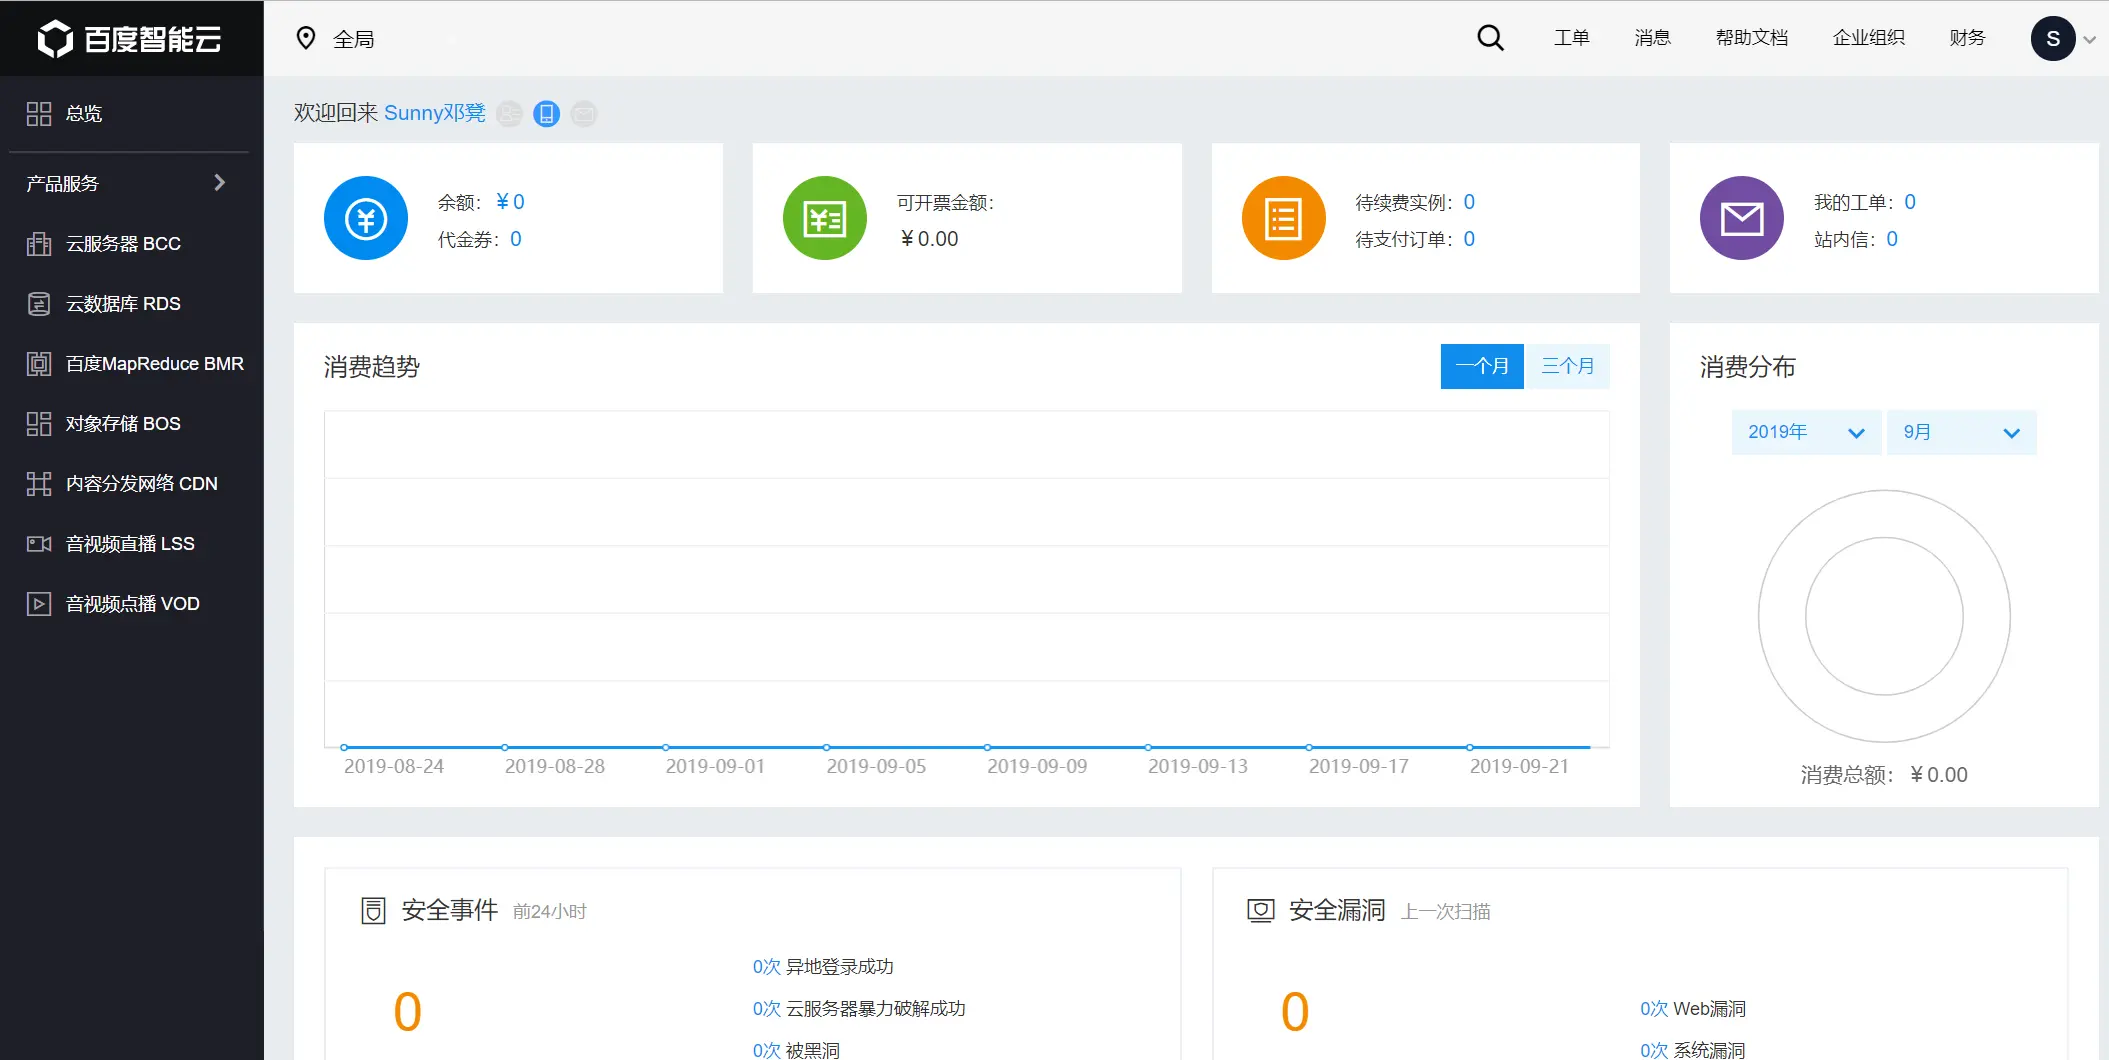The height and width of the screenshot is (1060, 2109).
Task: Click the 内容分发网络 CDN icon
Action: [x=39, y=484]
